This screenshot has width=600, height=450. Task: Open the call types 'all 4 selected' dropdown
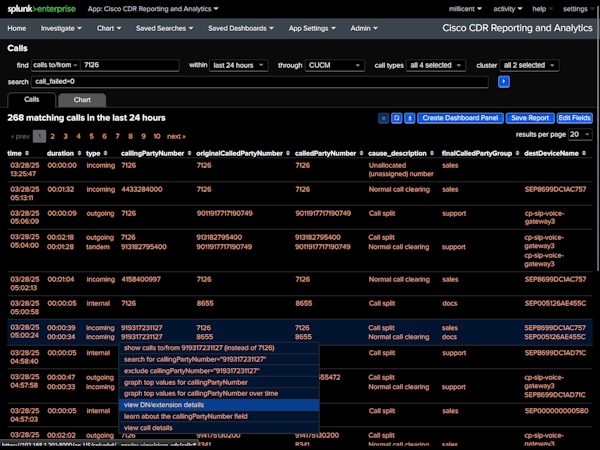pyautogui.click(x=436, y=65)
